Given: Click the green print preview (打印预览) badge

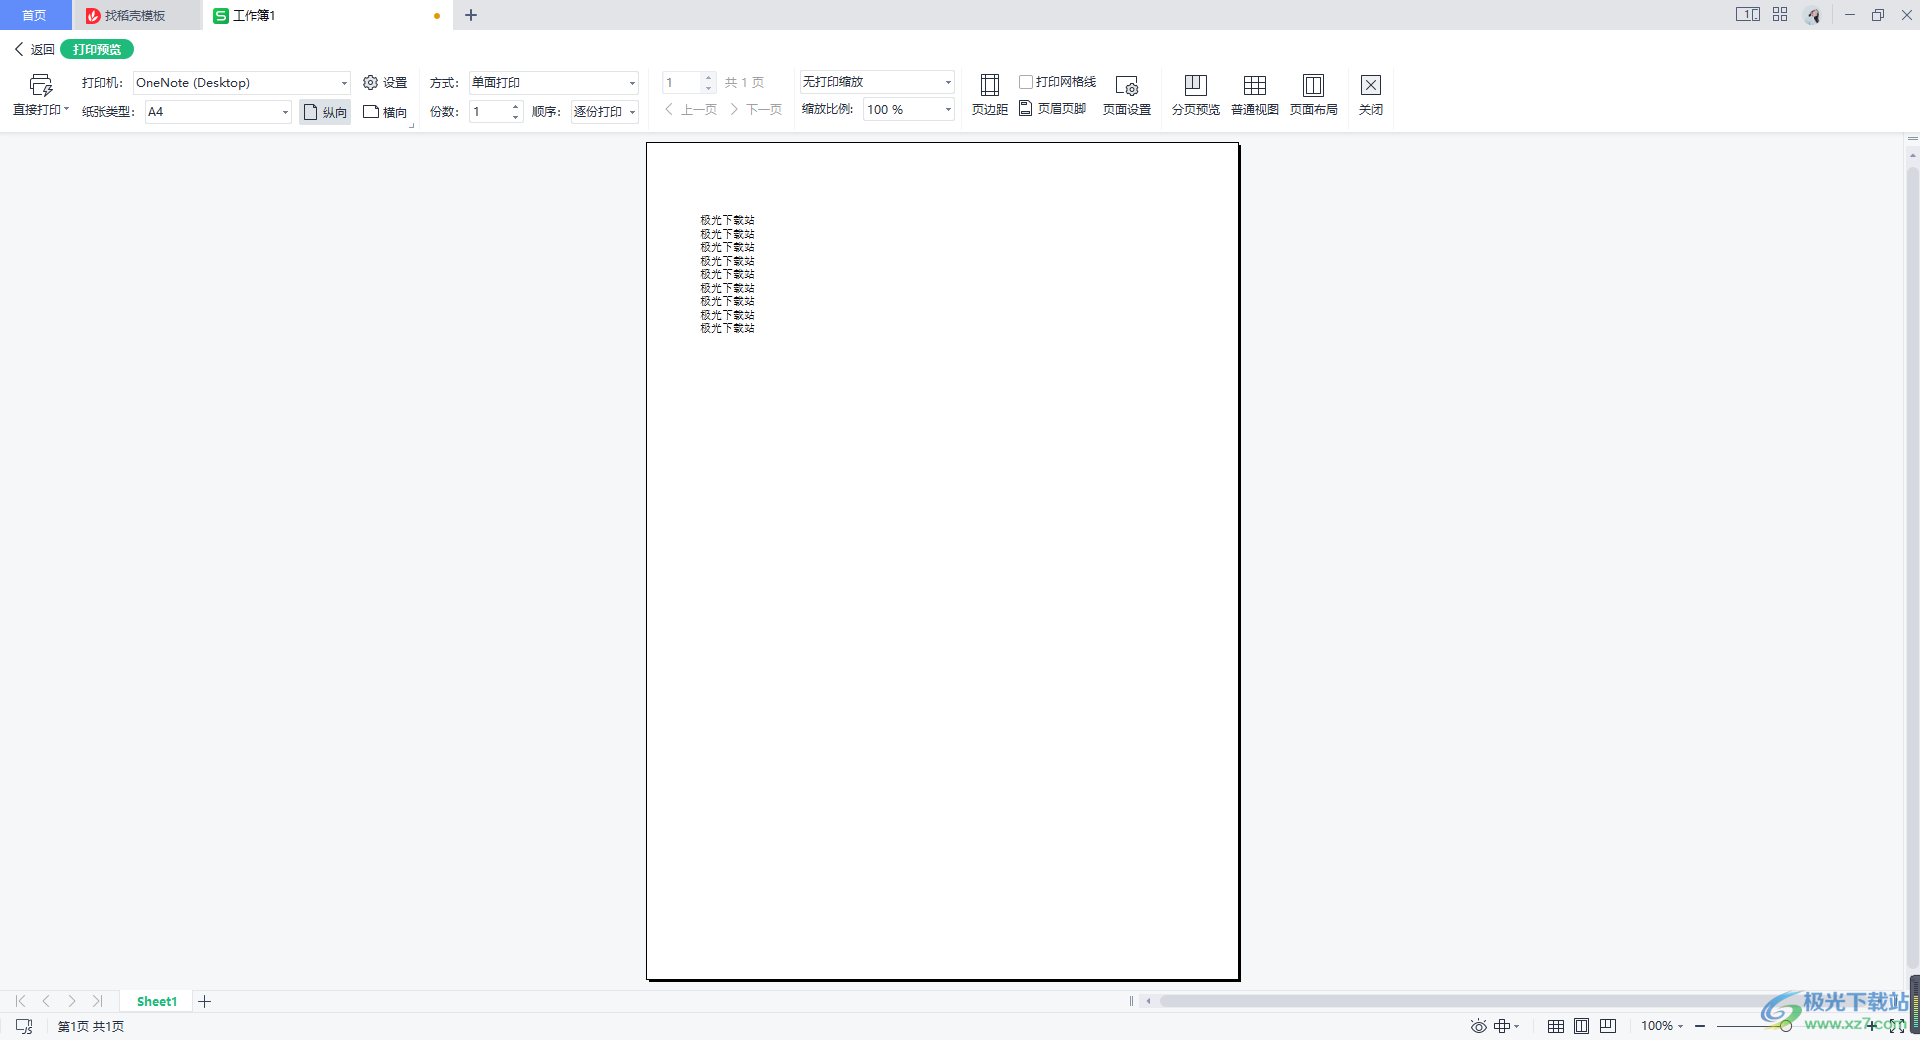Looking at the screenshot, I should pyautogui.click(x=97, y=49).
